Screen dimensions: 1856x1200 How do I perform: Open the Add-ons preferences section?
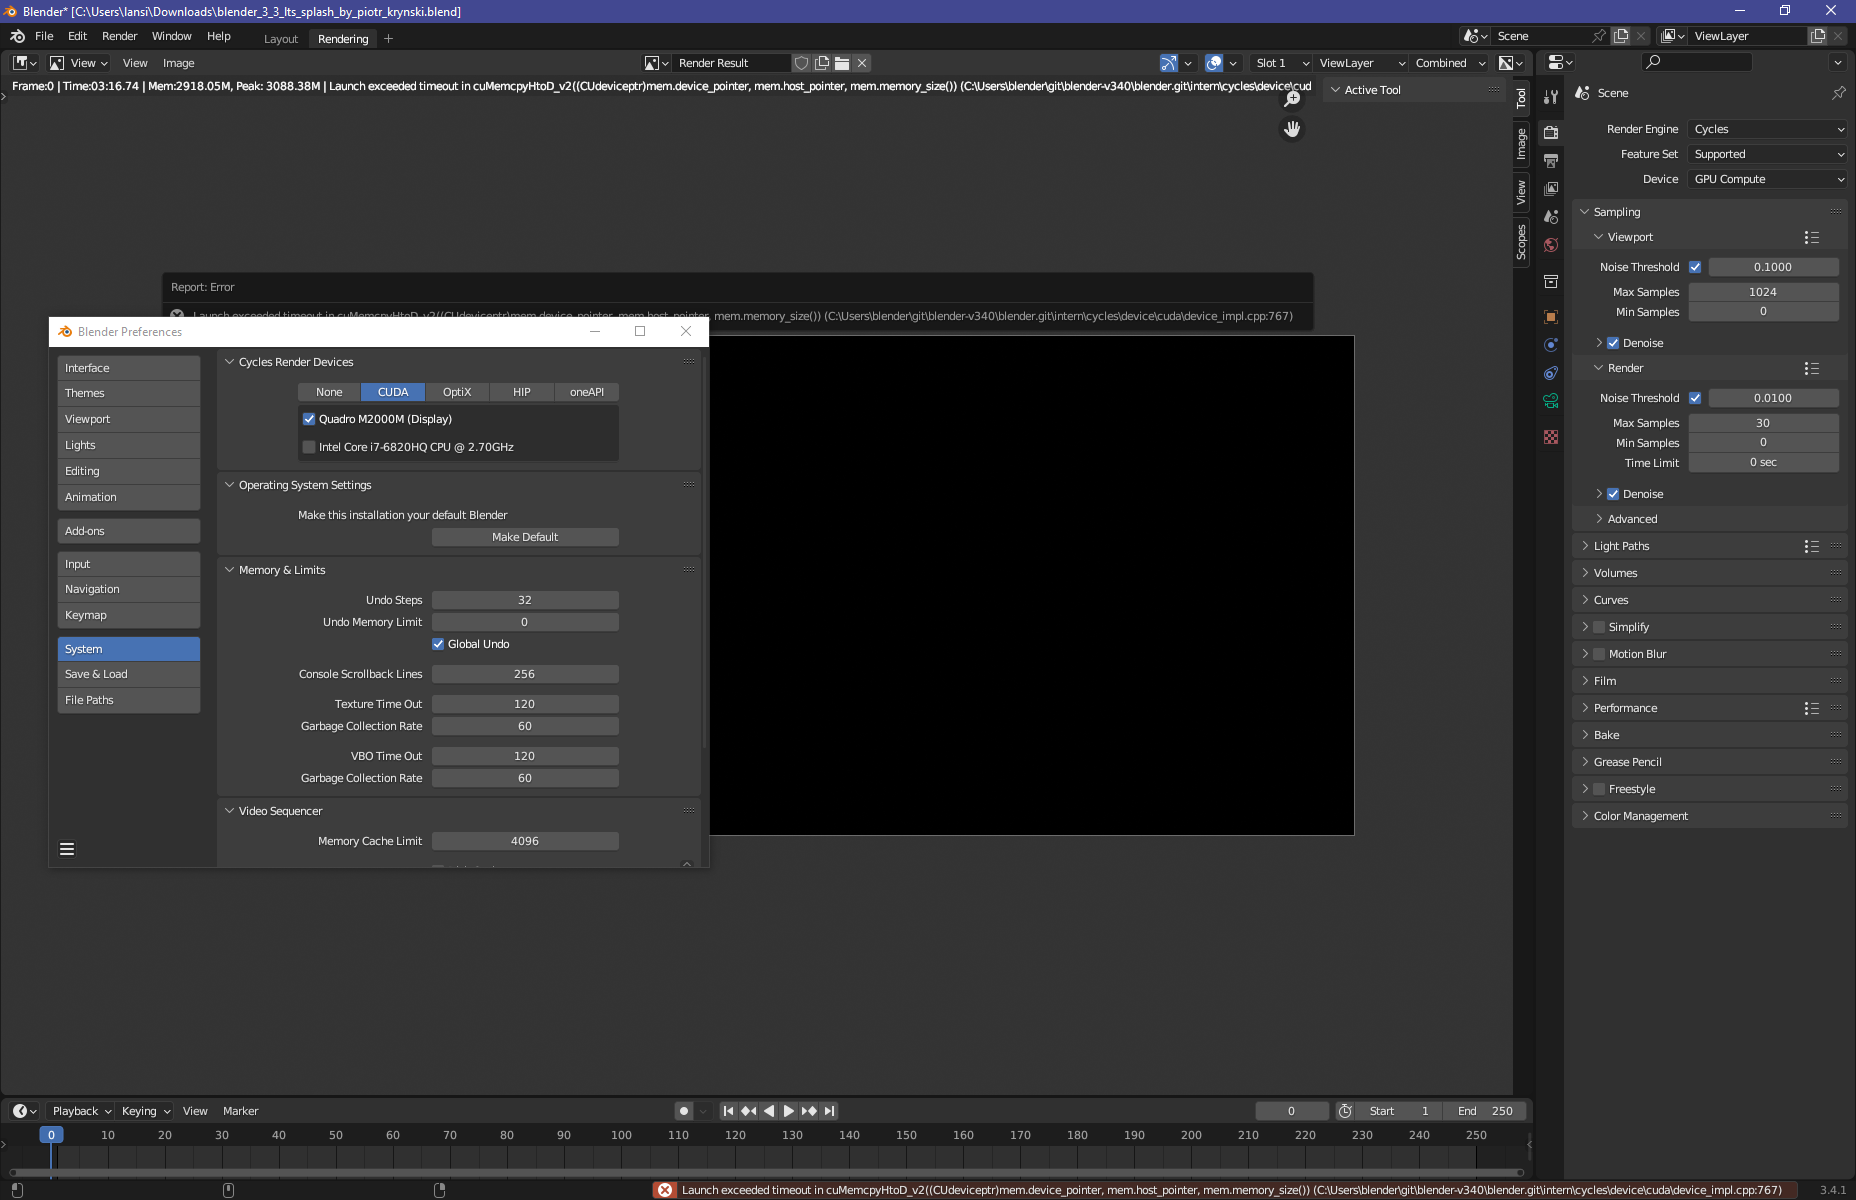coord(128,531)
